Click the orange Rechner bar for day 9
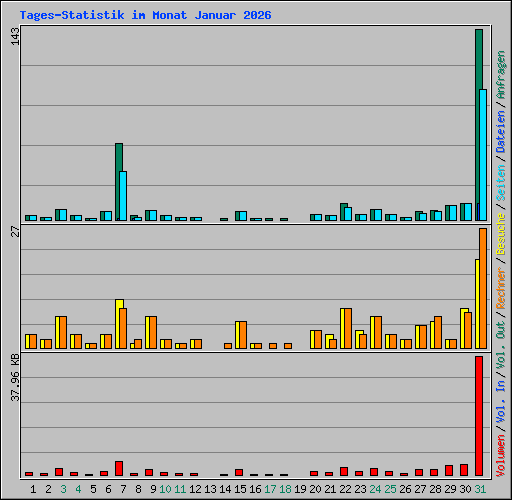This screenshot has height=500, width=512. pos(153,333)
